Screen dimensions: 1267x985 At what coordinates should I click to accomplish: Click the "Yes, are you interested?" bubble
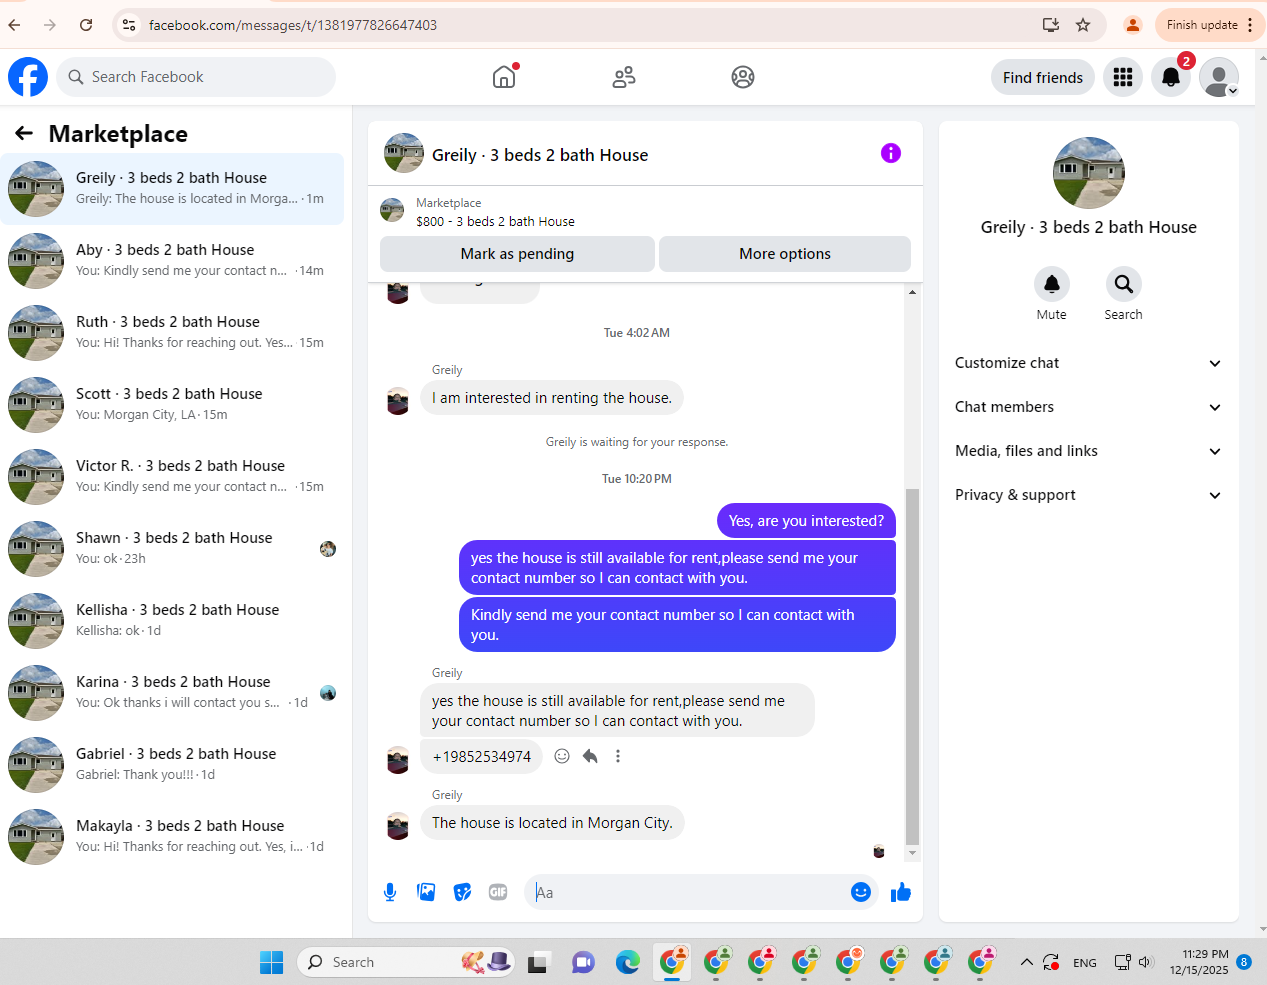tap(806, 520)
